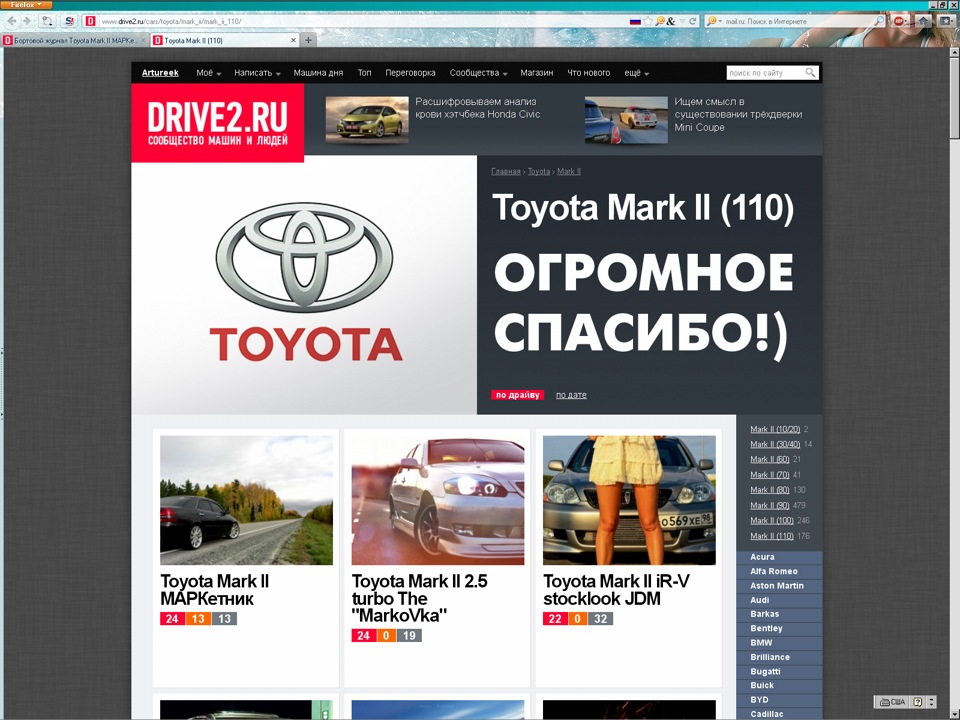
Task: Click the S! extension toolbar icon
Action: point(69,21)
